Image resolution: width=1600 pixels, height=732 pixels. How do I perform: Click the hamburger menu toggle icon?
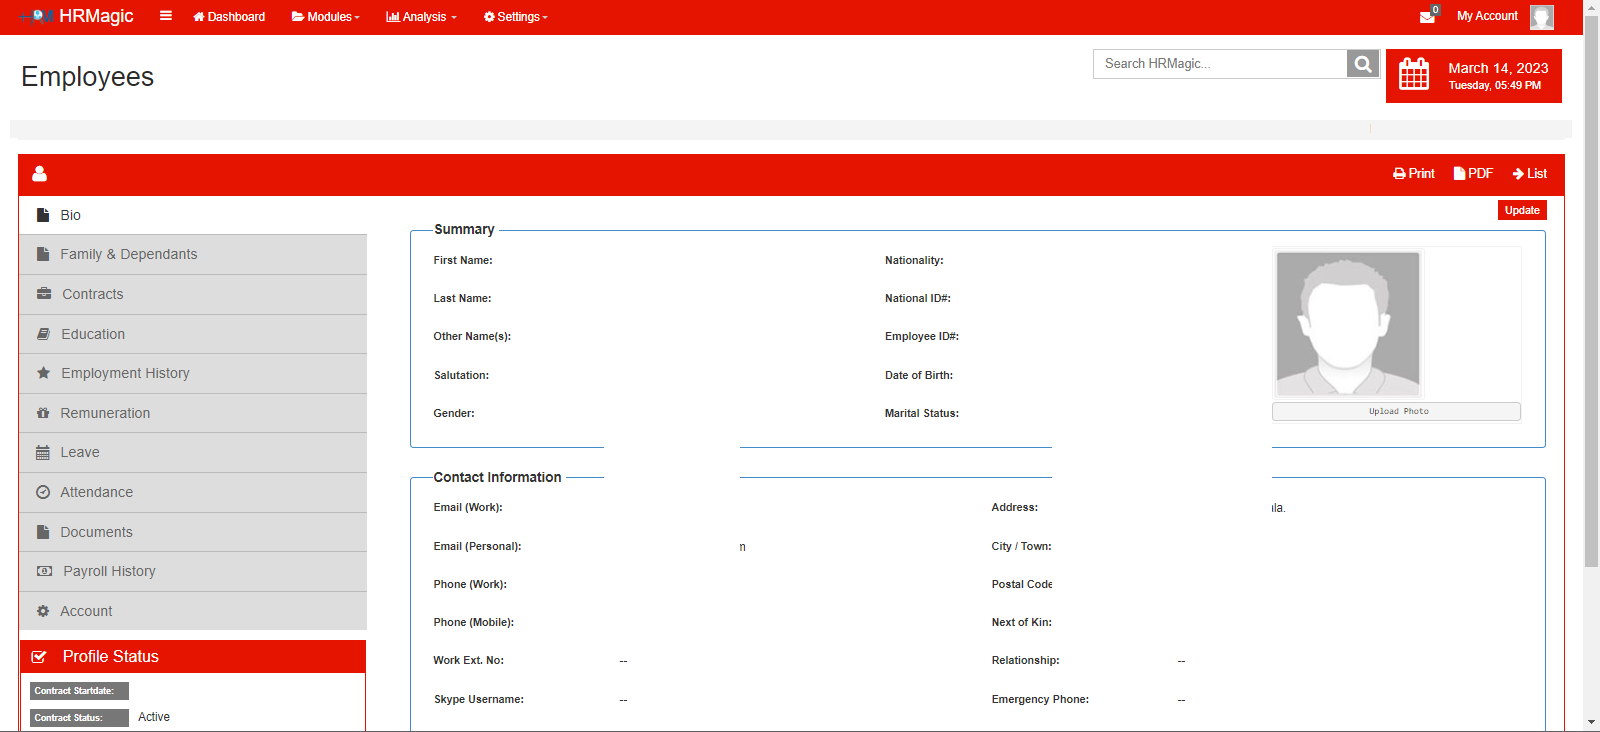[x=166, y=16]
